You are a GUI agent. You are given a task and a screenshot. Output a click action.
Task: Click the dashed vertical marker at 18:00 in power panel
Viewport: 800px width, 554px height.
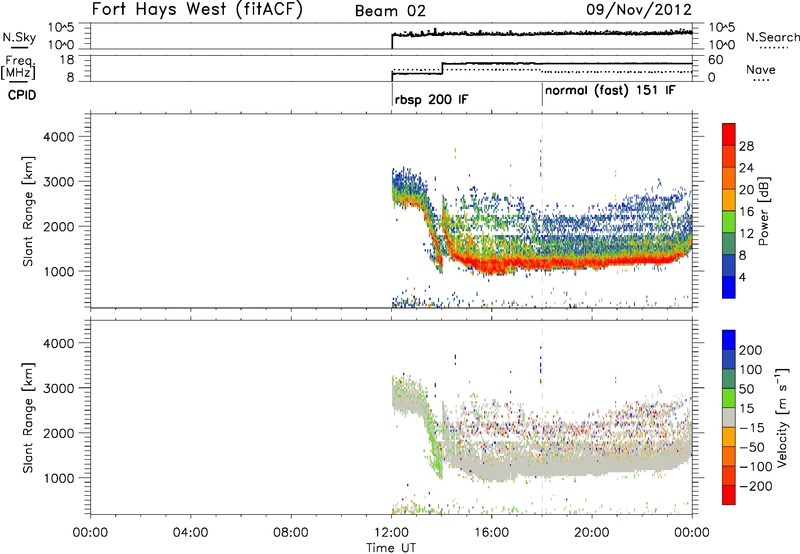click(x=542, y=210)
